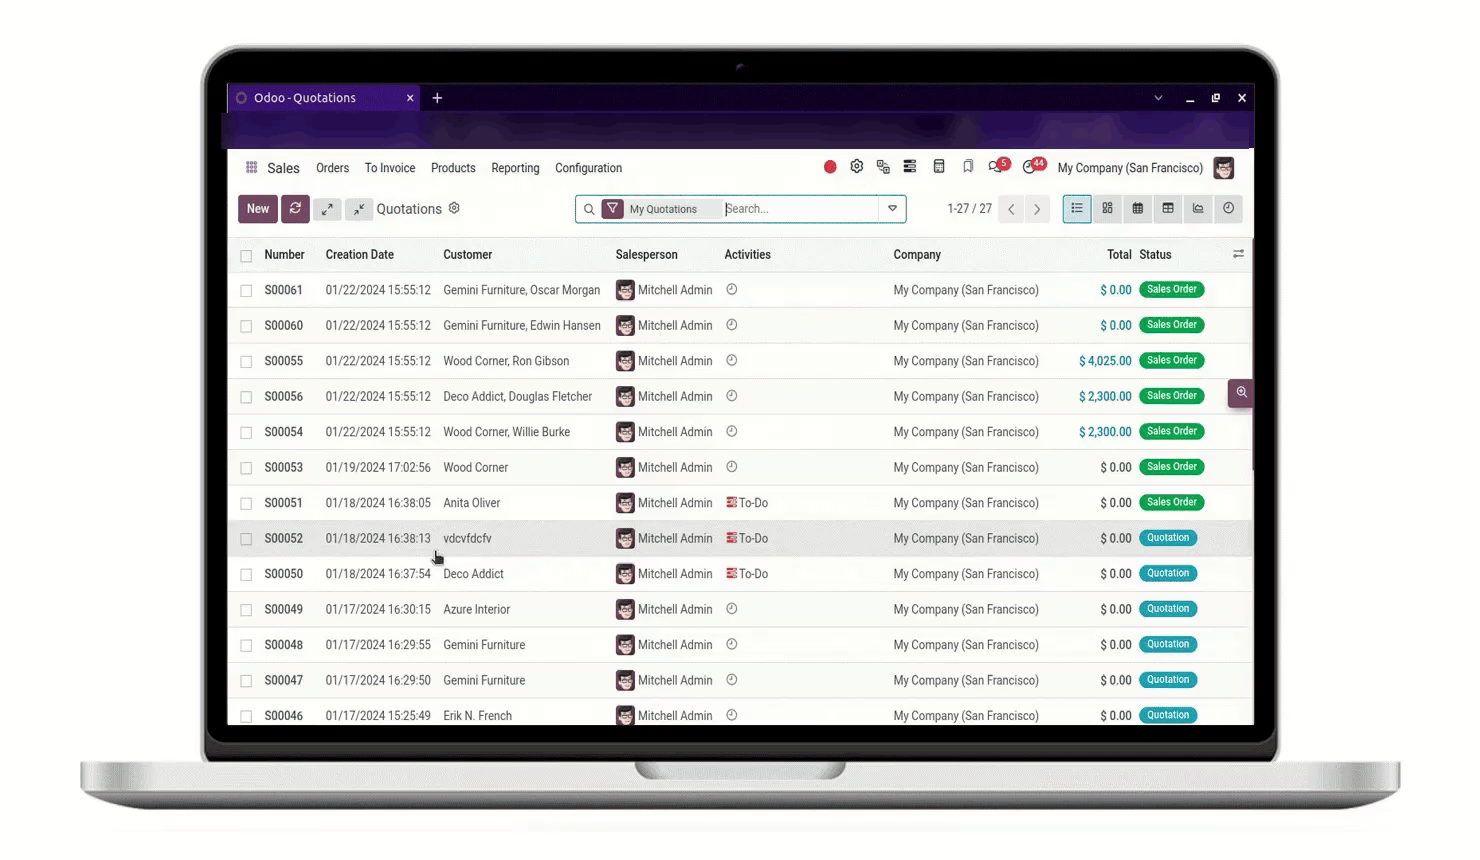Open the Configuration menu
Image resolution: width=1480 pixels, height=860 pixels.
588,168
